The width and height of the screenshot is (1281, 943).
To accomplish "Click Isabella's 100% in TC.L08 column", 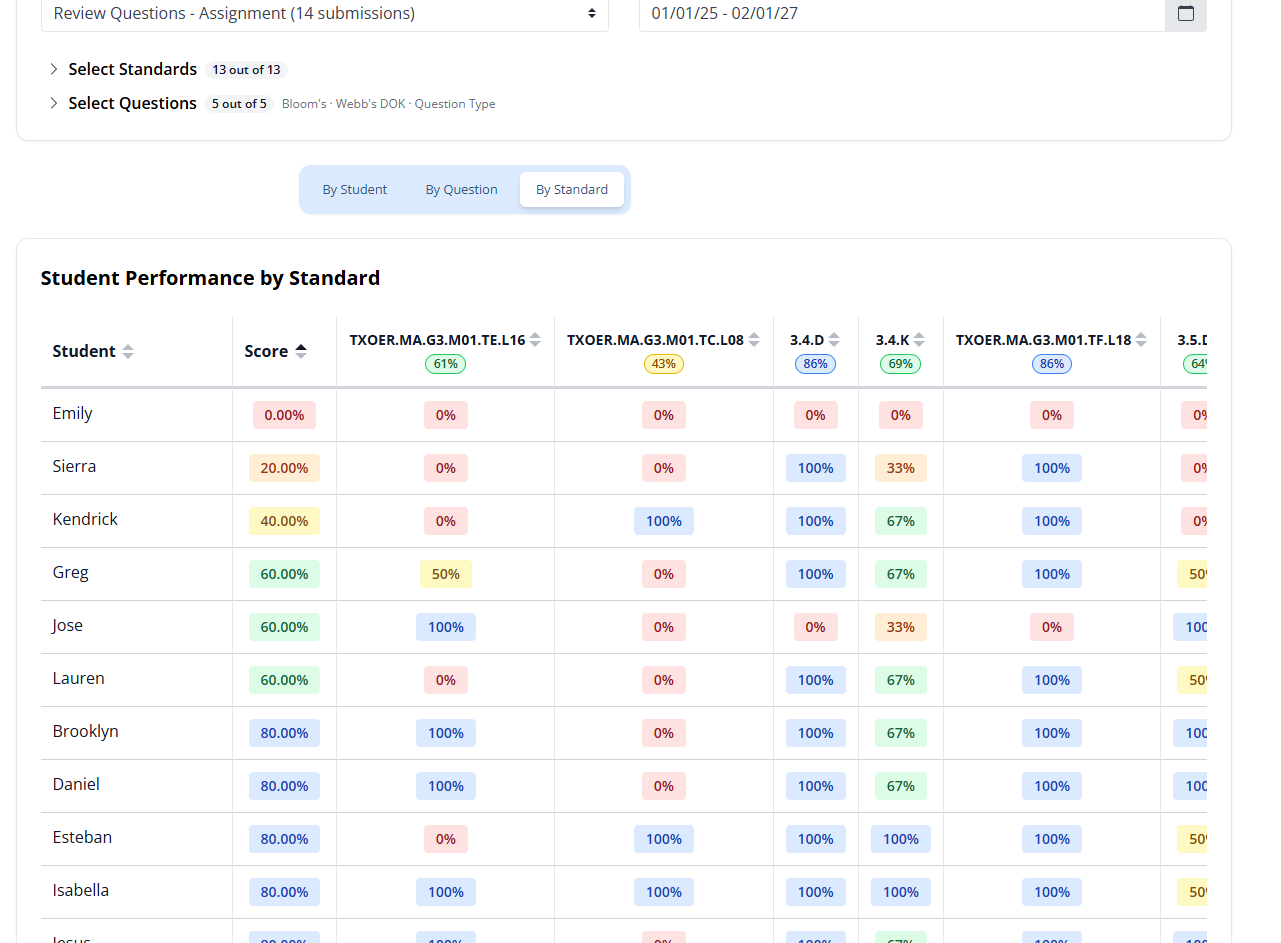I will [x=664, y=892].
